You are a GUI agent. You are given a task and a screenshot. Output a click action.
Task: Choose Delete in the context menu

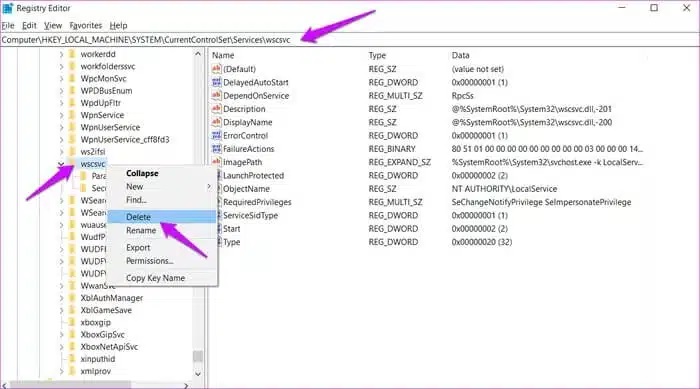pyautogui.click(x=161, y=217)
